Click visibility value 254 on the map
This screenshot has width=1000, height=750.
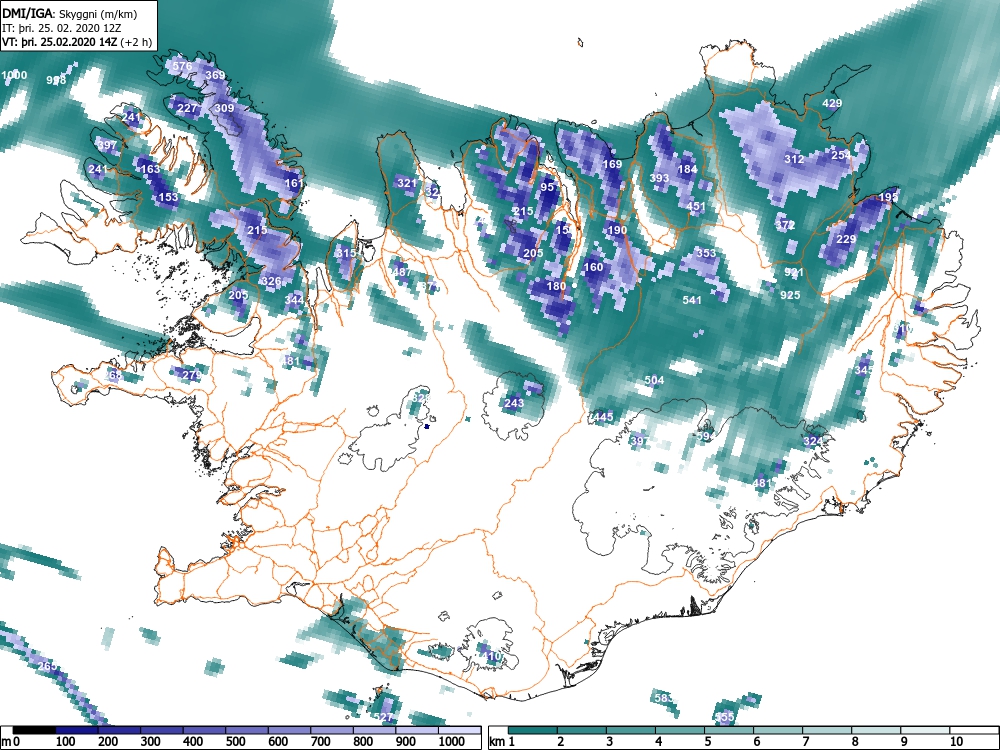pyautogui.click(x=841, y=155)
